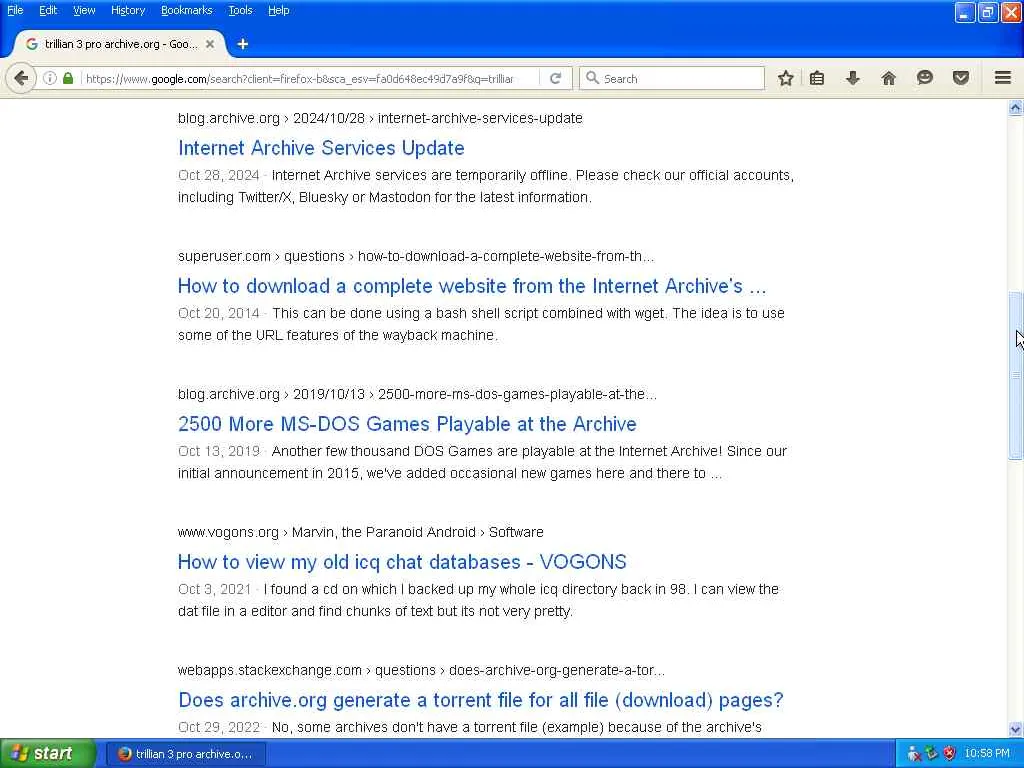Bookmark this page with the star icon

786,78
